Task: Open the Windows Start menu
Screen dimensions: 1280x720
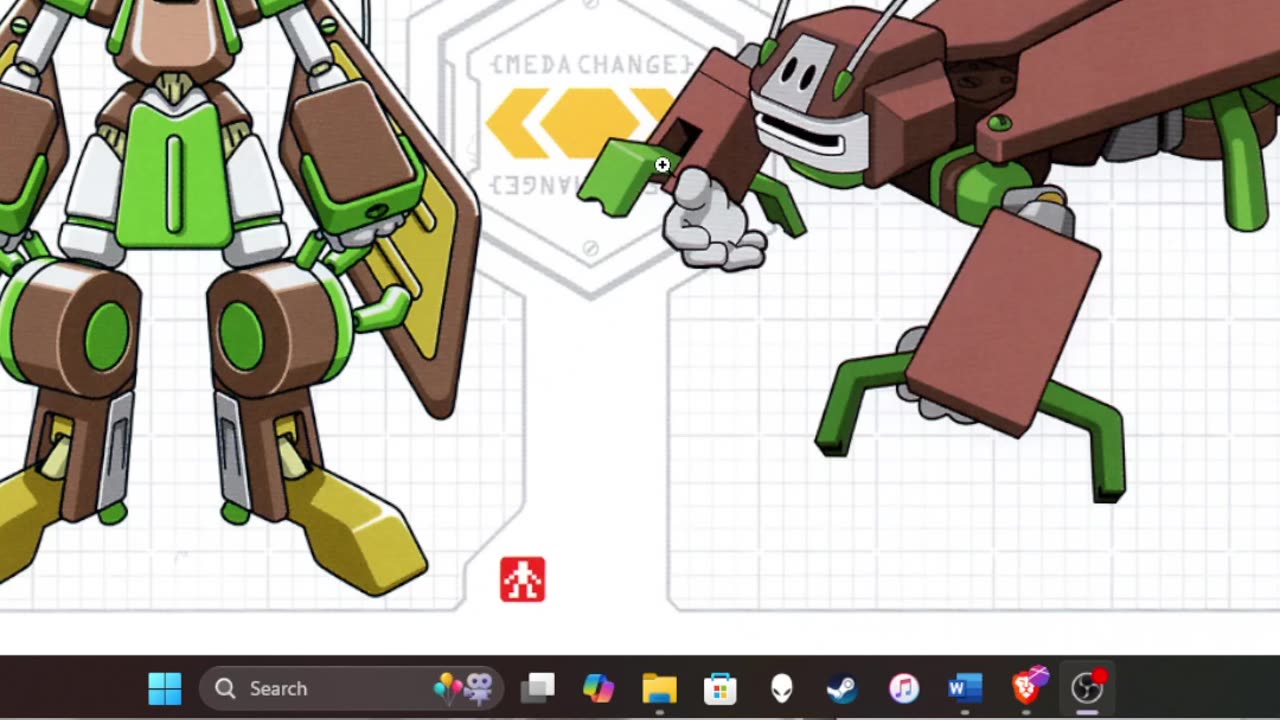Action: click(165, 688)
